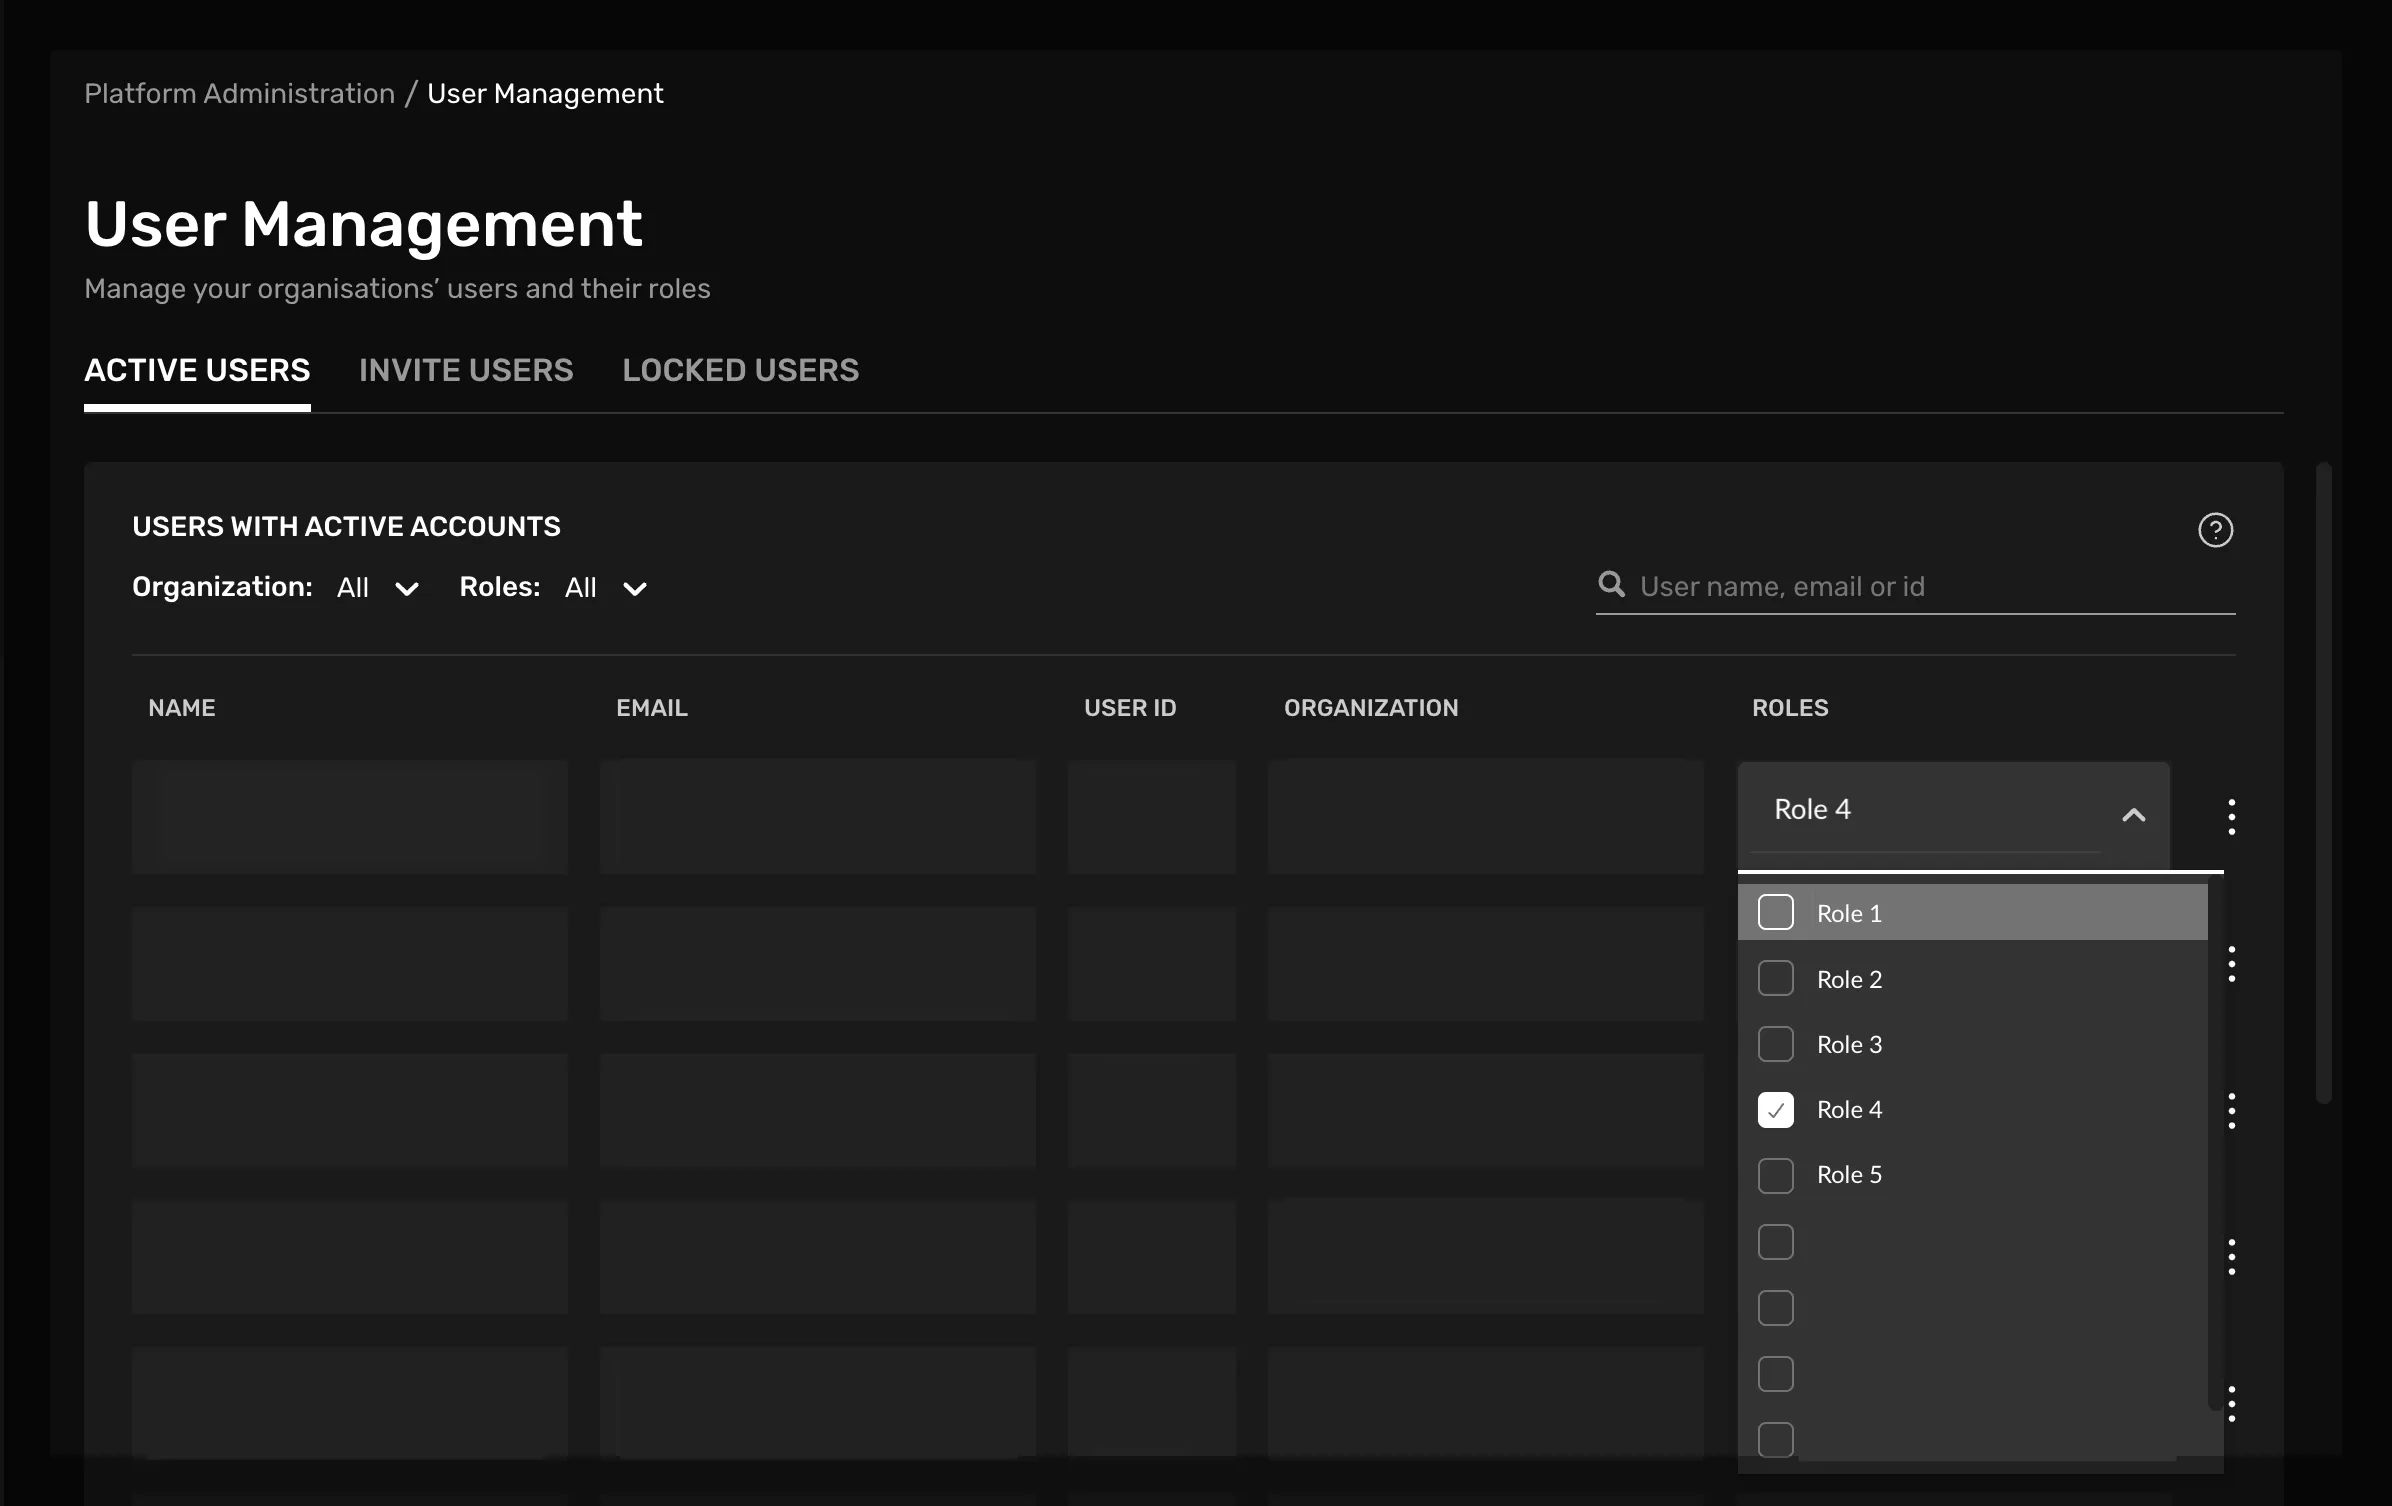Switch to the Invite Users tab
Screen dimensions: 2392x1506
(x=466, y=371)
